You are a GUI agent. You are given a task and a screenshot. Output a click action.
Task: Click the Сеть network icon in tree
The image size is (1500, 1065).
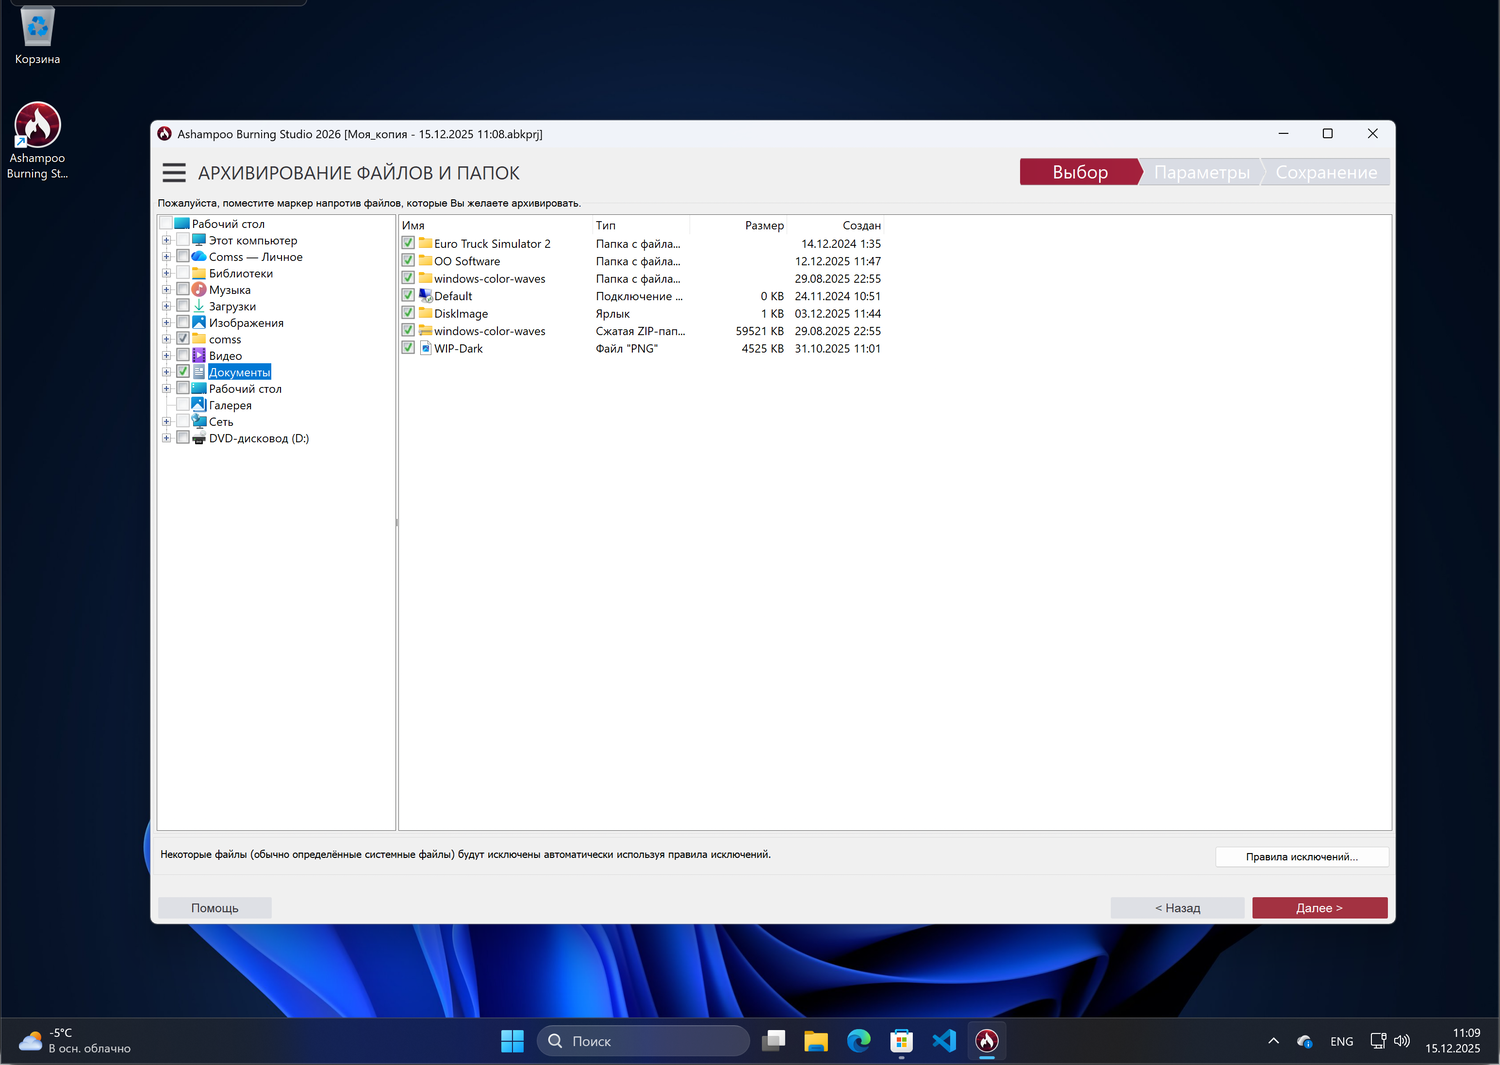tap(199, 421)
